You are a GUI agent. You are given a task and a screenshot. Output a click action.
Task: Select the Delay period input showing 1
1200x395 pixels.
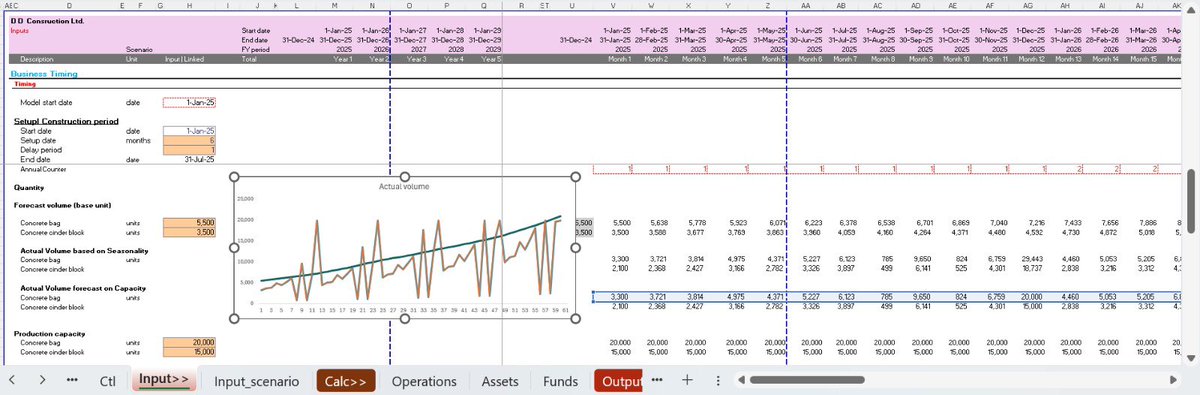click(x=190, y=150)
